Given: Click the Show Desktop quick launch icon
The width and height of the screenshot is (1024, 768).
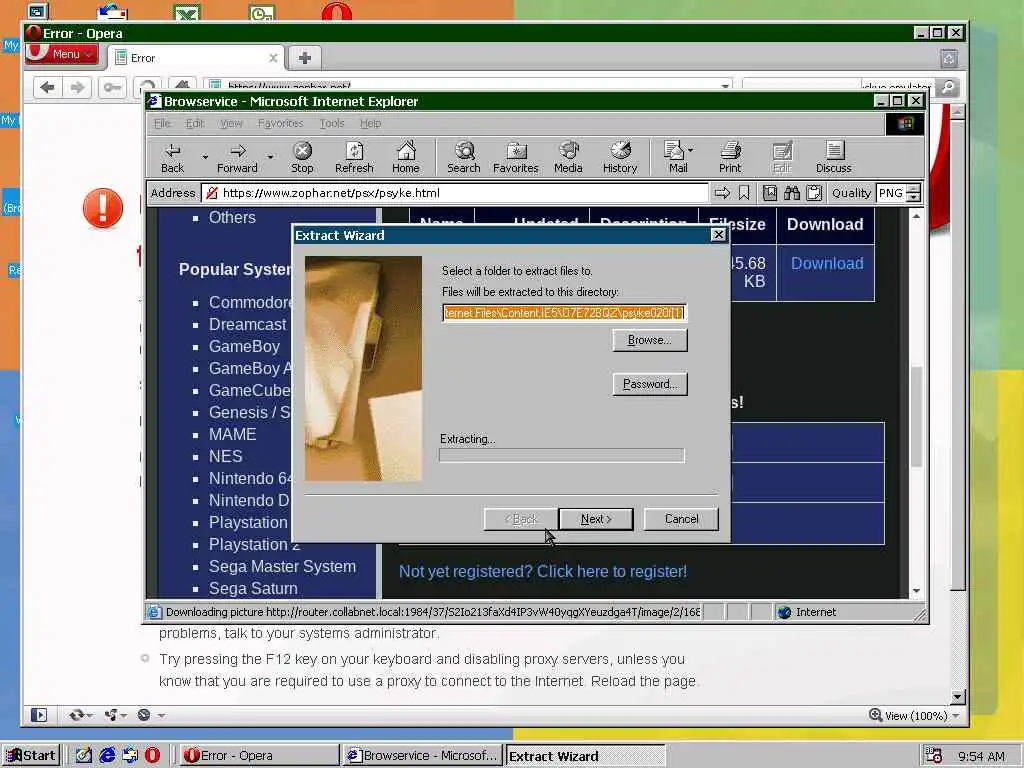Looking at the screenshot, I should coord(84,755).
